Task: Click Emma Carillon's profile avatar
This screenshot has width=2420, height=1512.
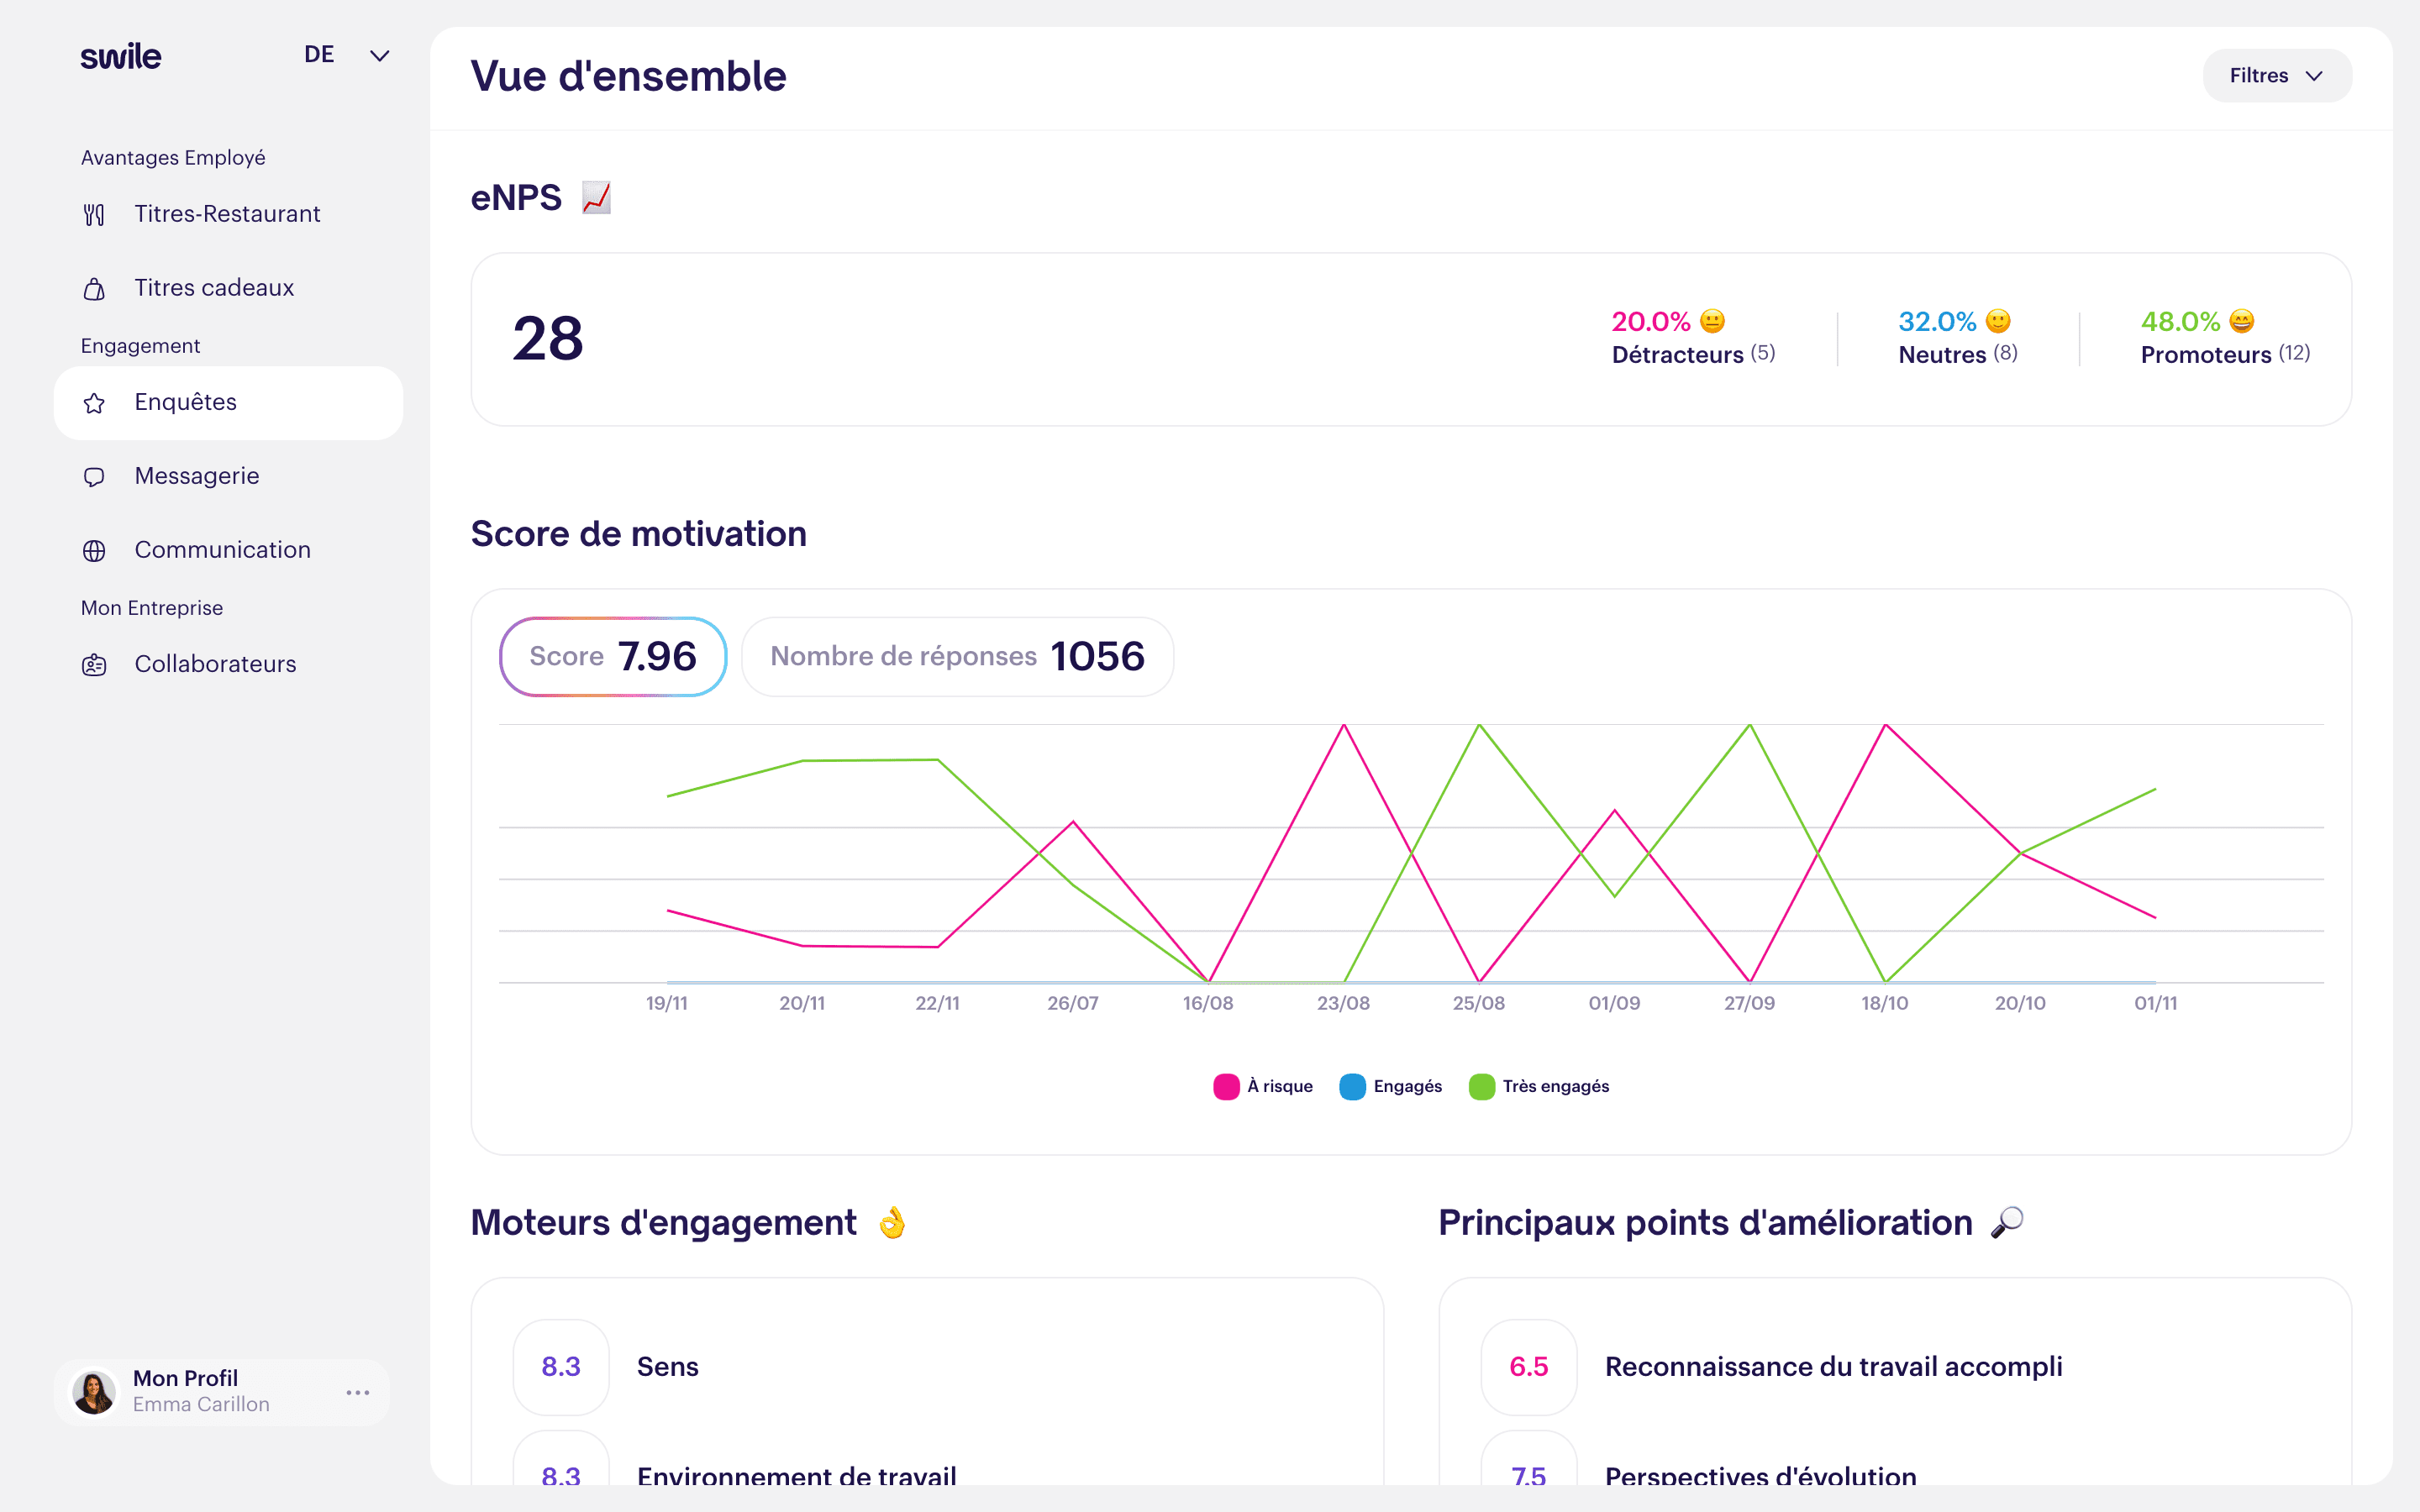Action: pyautogui.click(x=94, y=1392)
